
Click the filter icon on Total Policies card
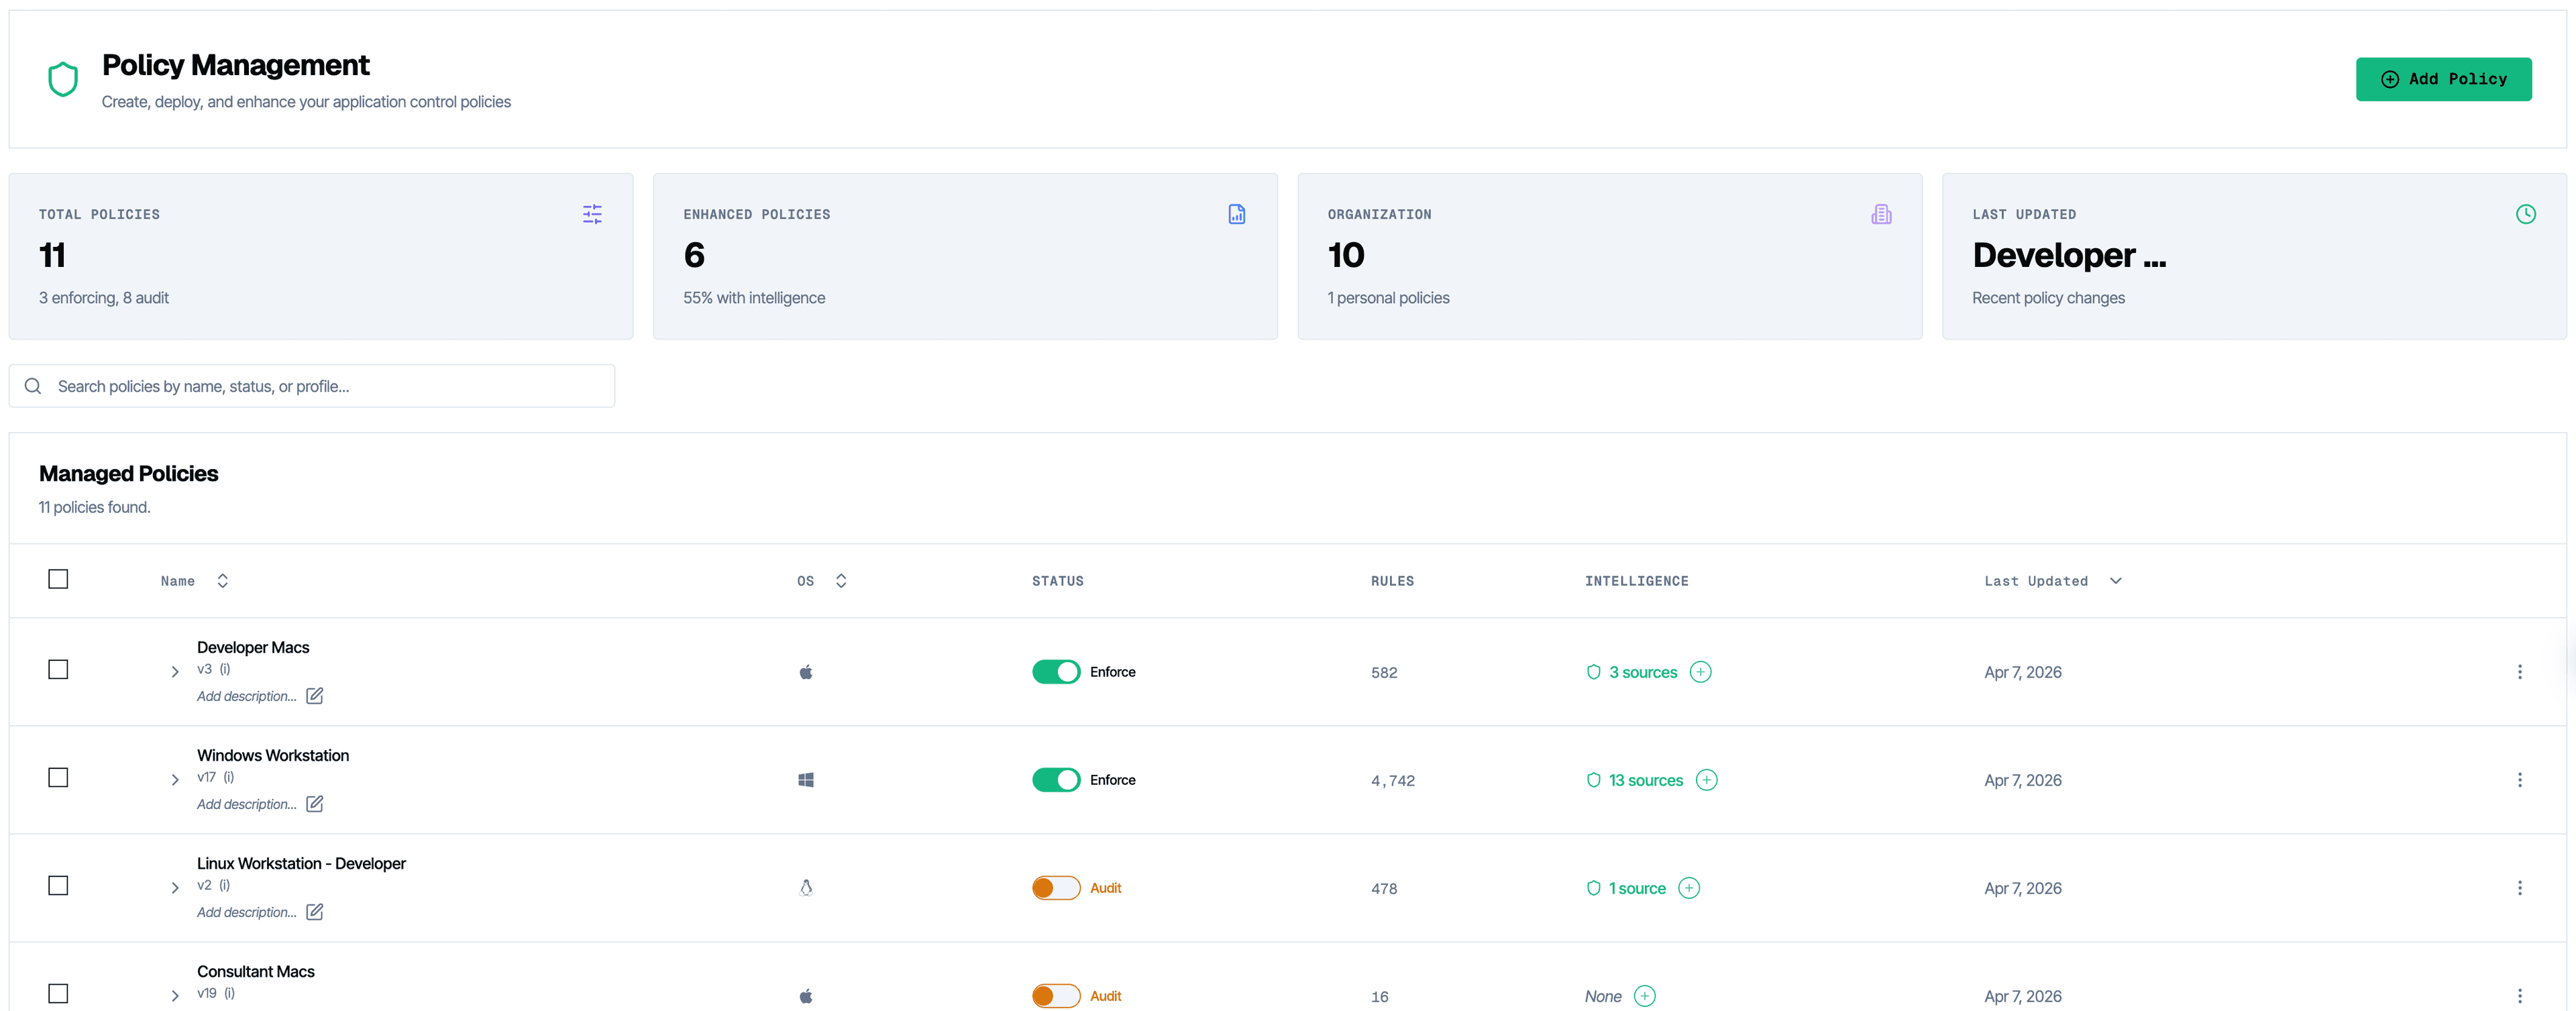pos(592,214)
